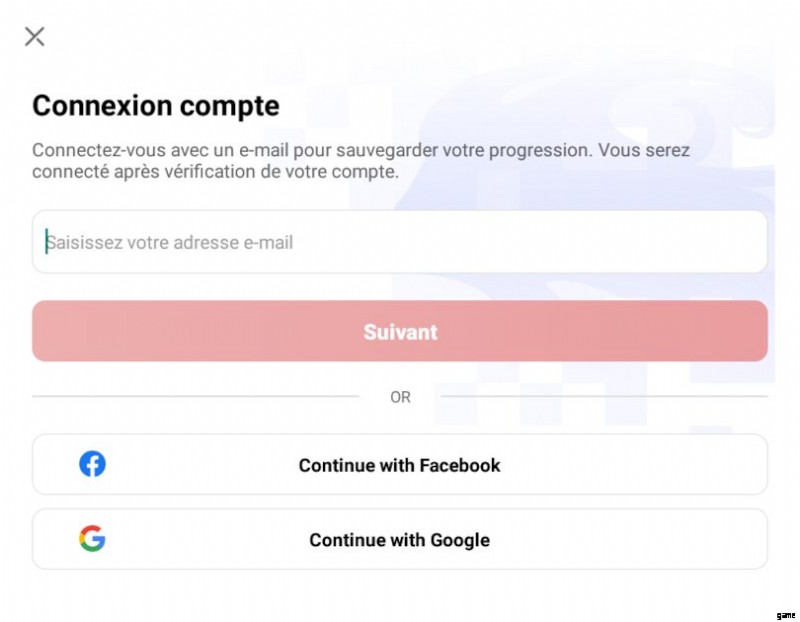The height and width of the screenshot is (622, 800).
Task: Select the "Continue with Facebook" label text
Action: point(399,465)
